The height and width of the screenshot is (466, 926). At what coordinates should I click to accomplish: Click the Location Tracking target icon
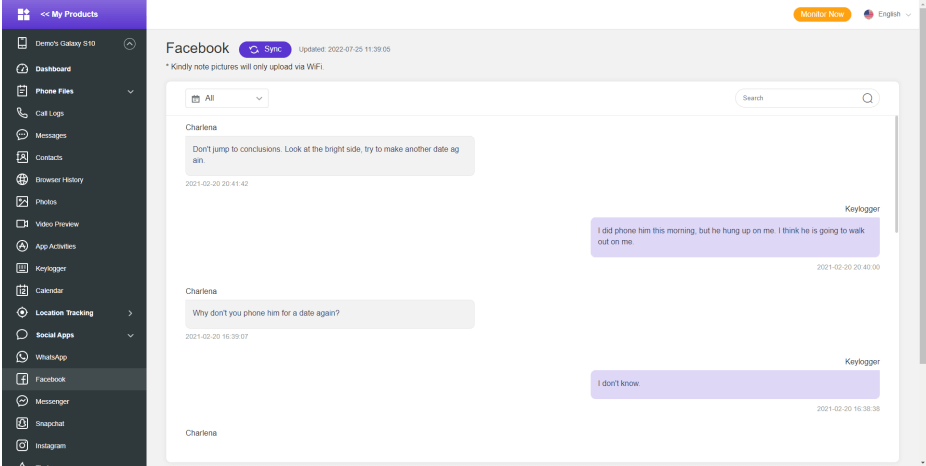tap(22, 312)
